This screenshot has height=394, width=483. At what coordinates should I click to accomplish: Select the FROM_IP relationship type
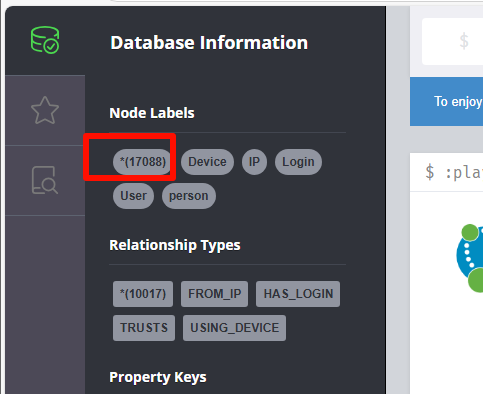(214, 294)
